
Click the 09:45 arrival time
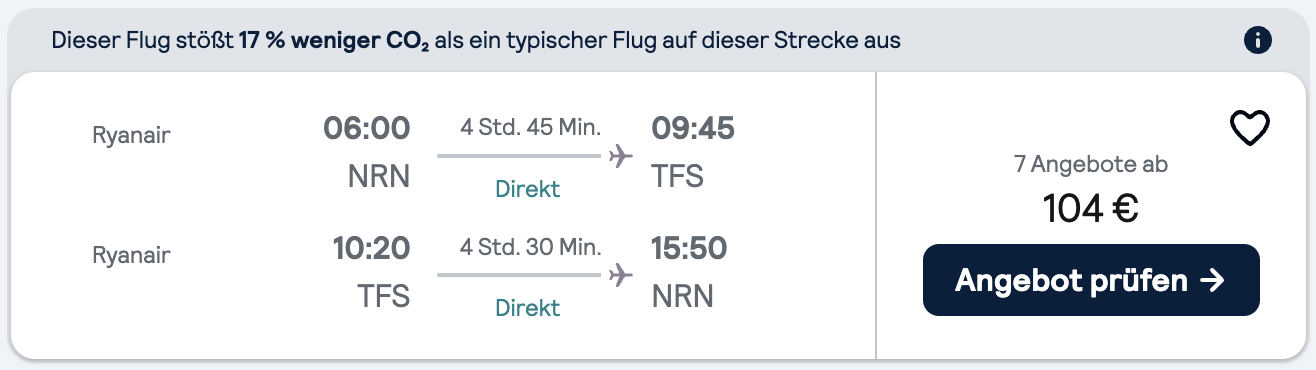[x=693, y=129]
